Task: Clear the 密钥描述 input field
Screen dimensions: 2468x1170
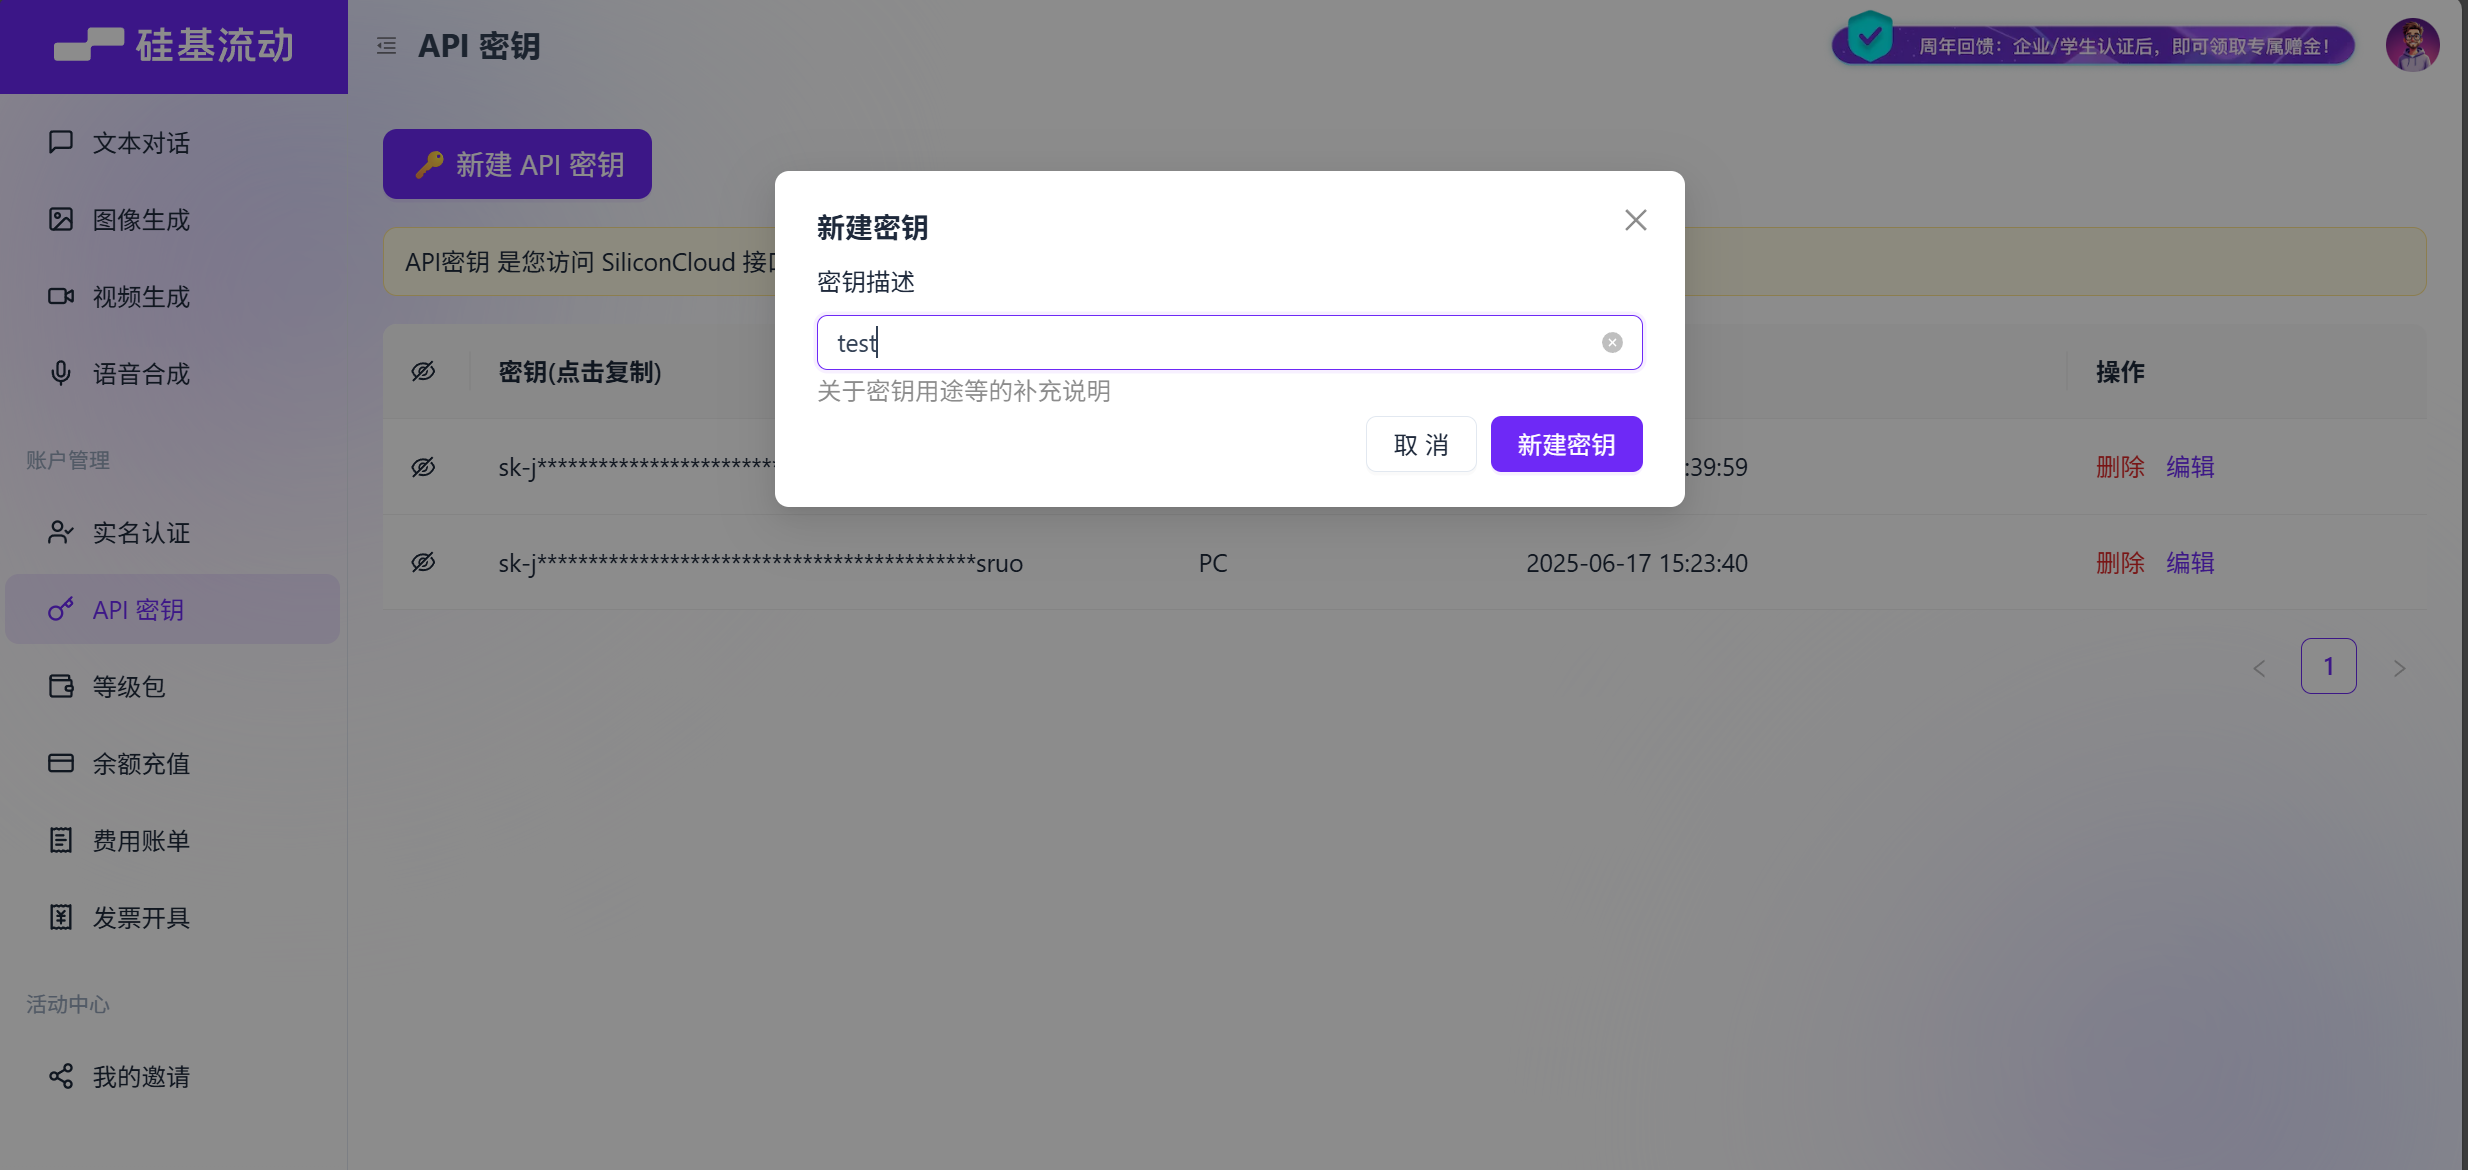Action: click(x=1611, y=342)
